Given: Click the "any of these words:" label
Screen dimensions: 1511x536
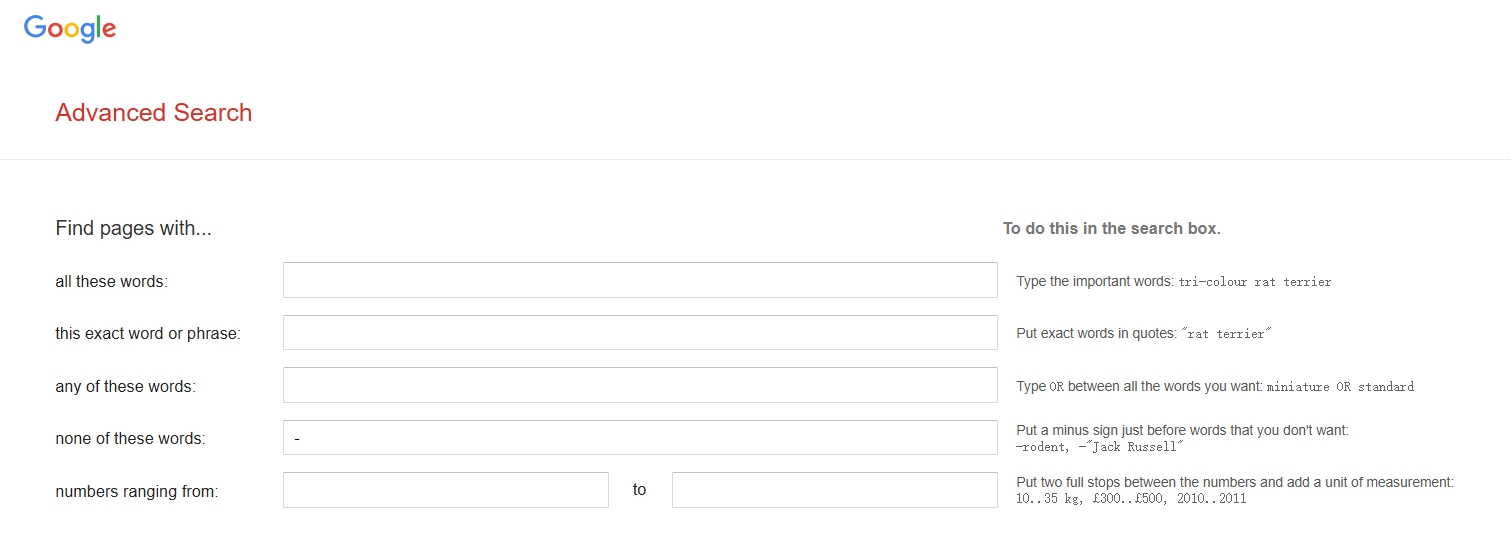Looking at the screenshot, I should point(125,386).
